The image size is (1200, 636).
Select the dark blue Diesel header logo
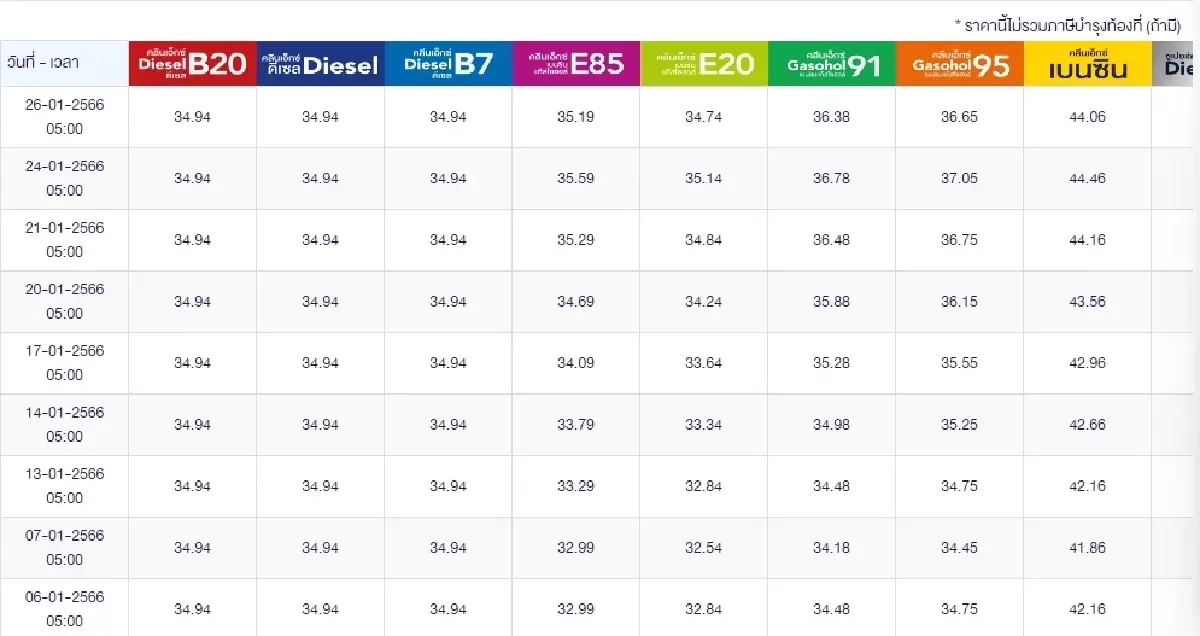[320, 64]
